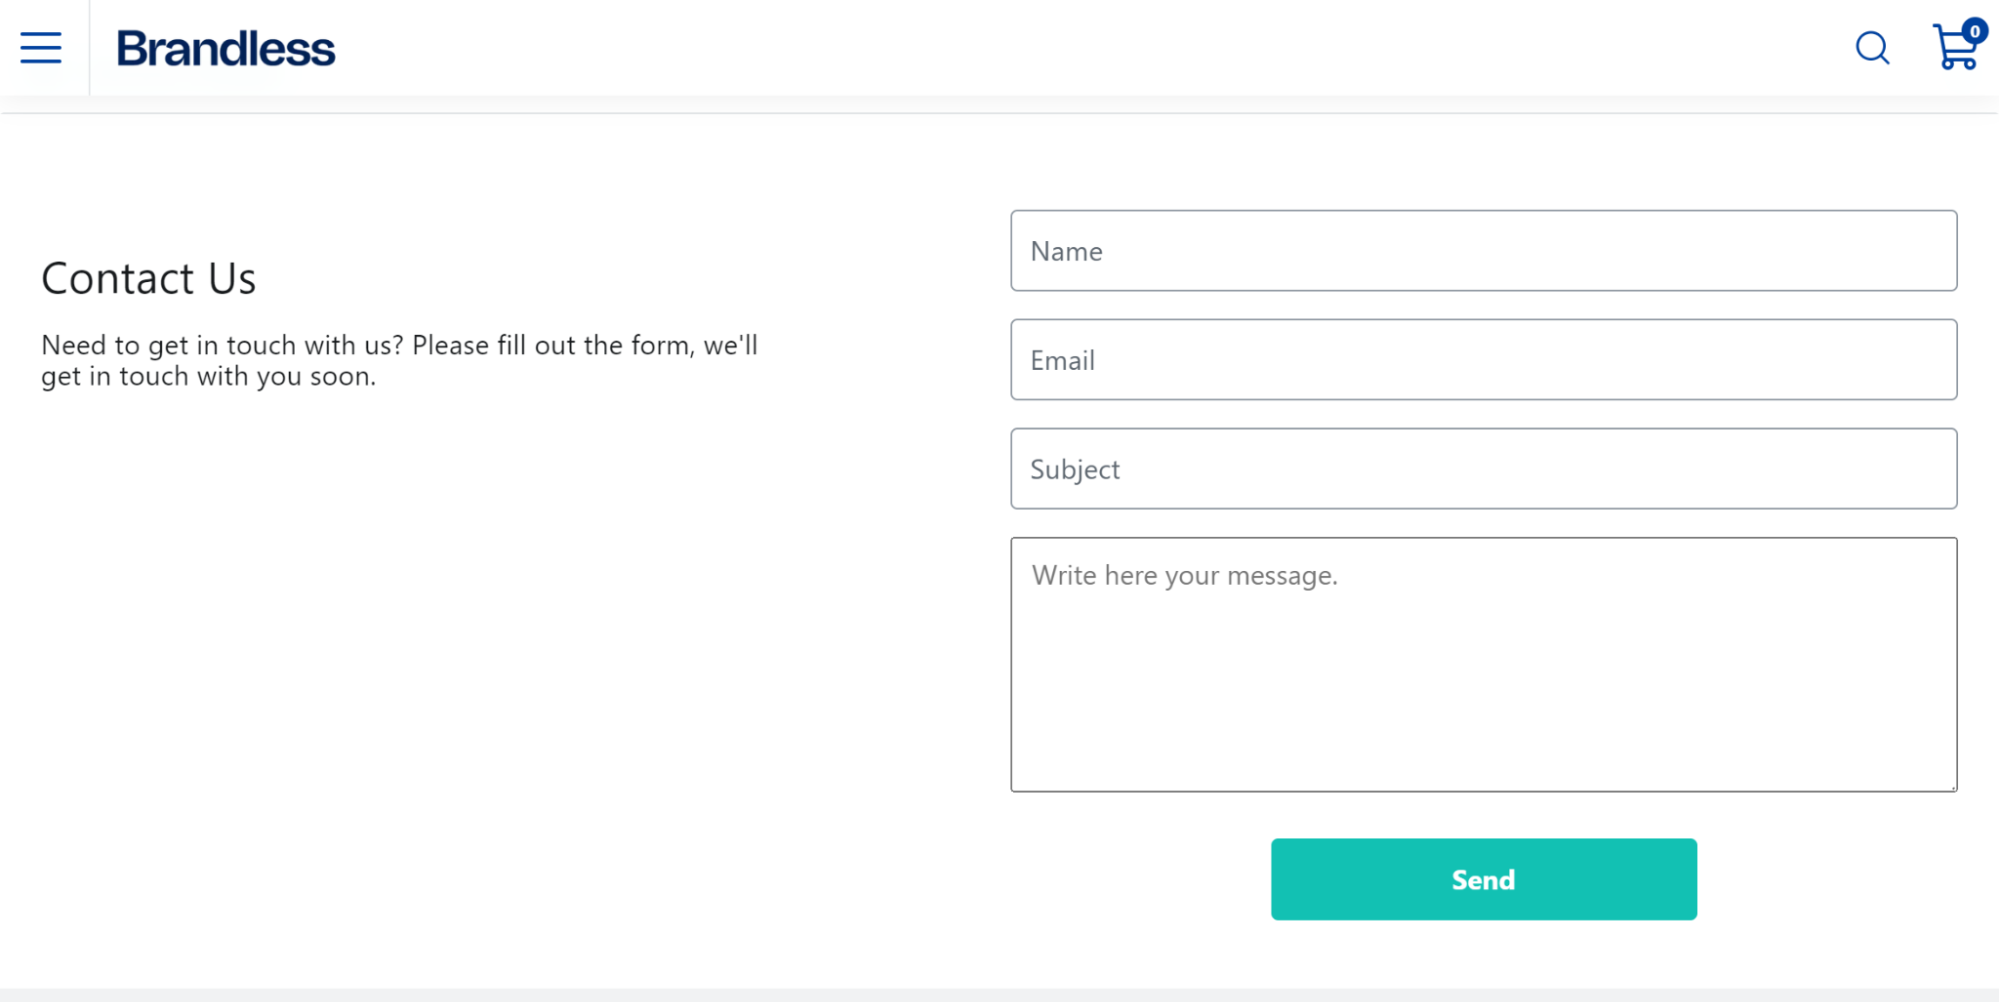This screenshot has width=1999, height=1003.
Task: Focus the Name input field
Action: (x=1483, y=251)
